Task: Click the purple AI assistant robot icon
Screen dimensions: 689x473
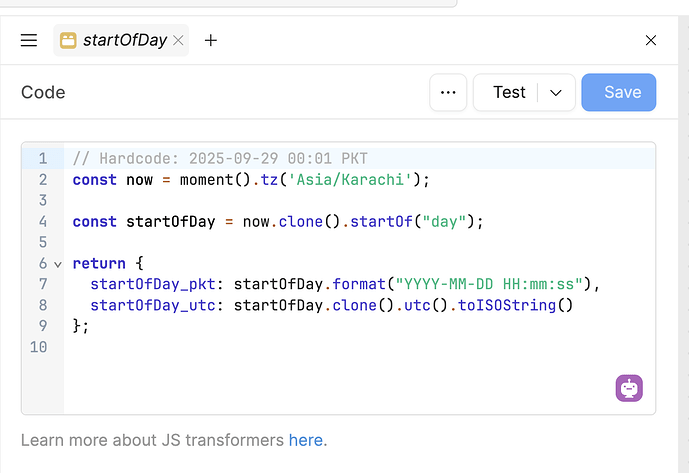Action: 629,388
